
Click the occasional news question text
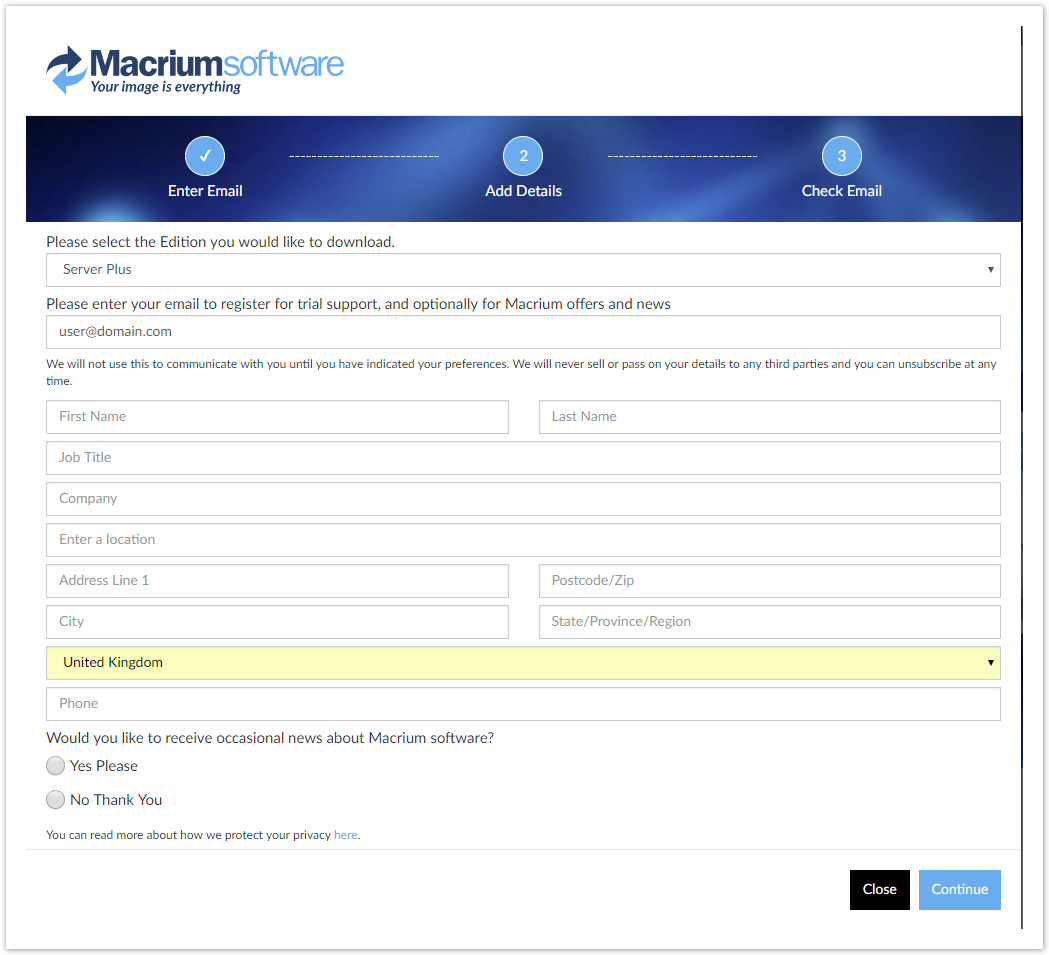[270, 737]
